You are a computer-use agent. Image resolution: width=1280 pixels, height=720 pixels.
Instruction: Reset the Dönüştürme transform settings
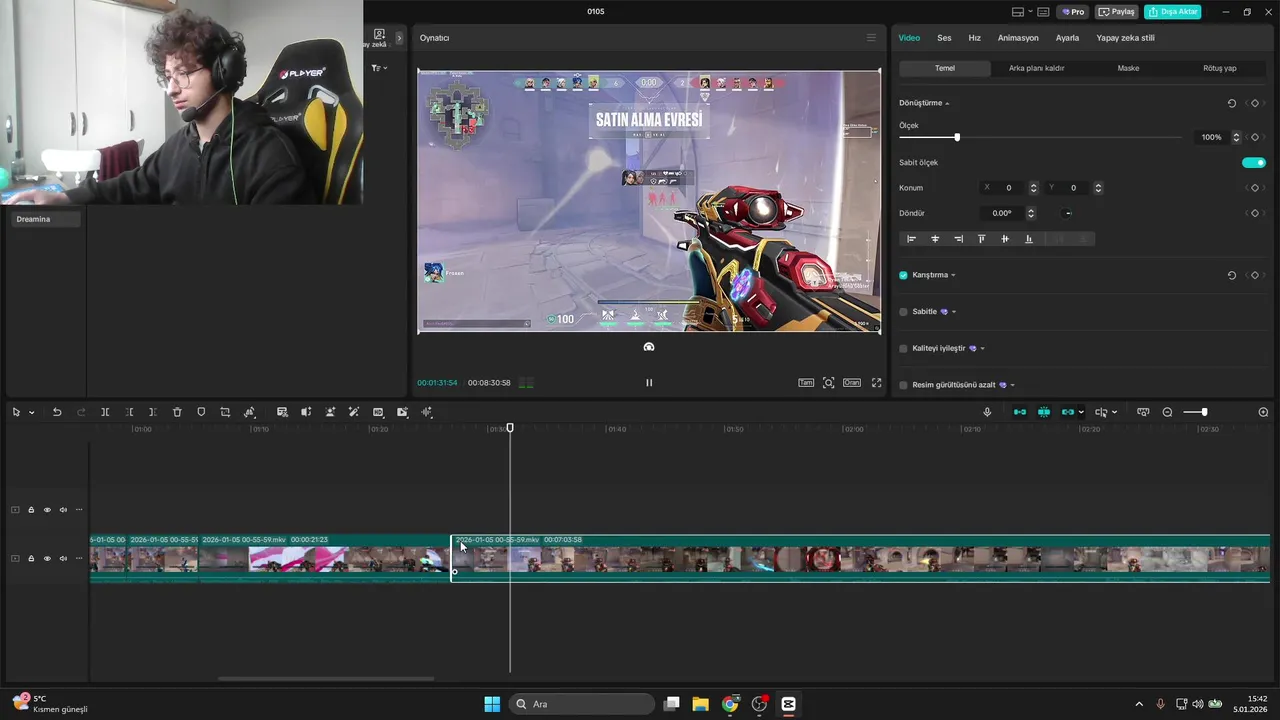[x=1232, y=103]
